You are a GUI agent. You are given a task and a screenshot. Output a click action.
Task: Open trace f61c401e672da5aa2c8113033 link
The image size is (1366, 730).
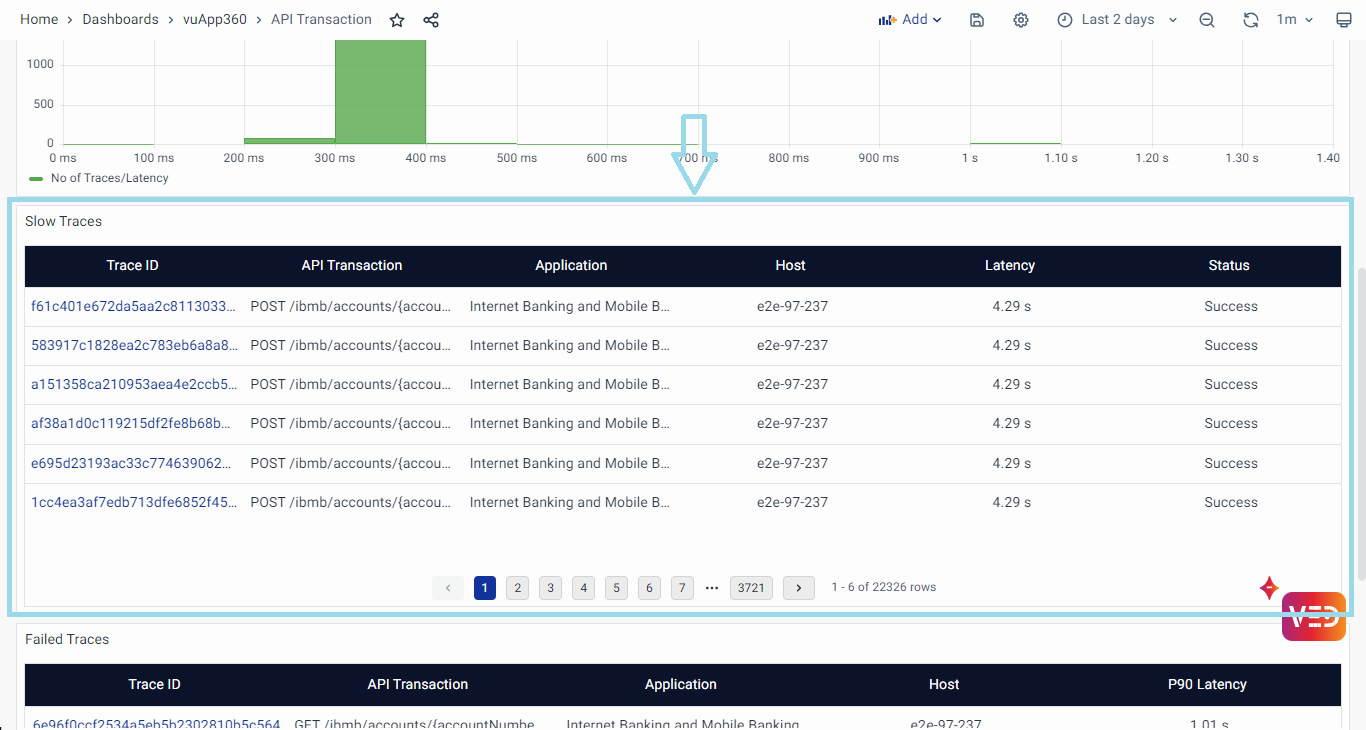pos(134,307)
